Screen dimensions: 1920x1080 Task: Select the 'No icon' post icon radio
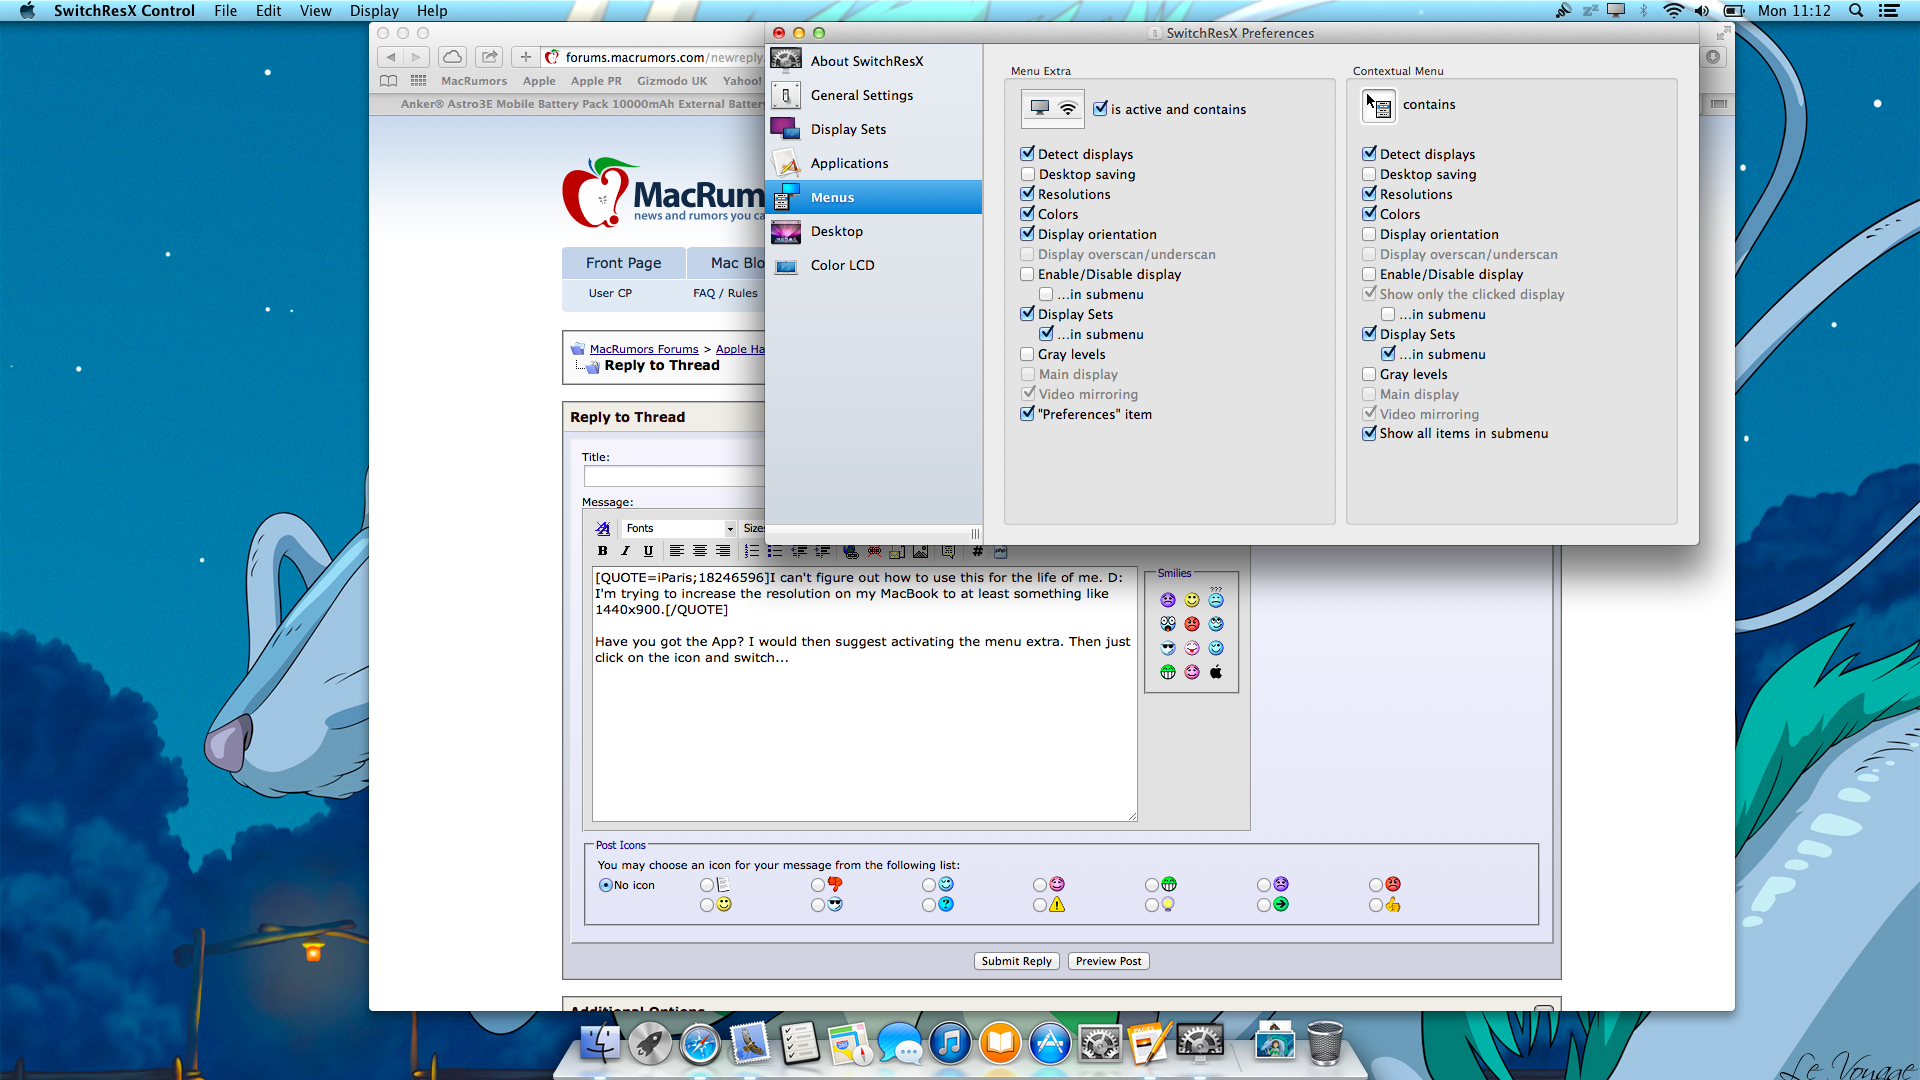(605, 885)
